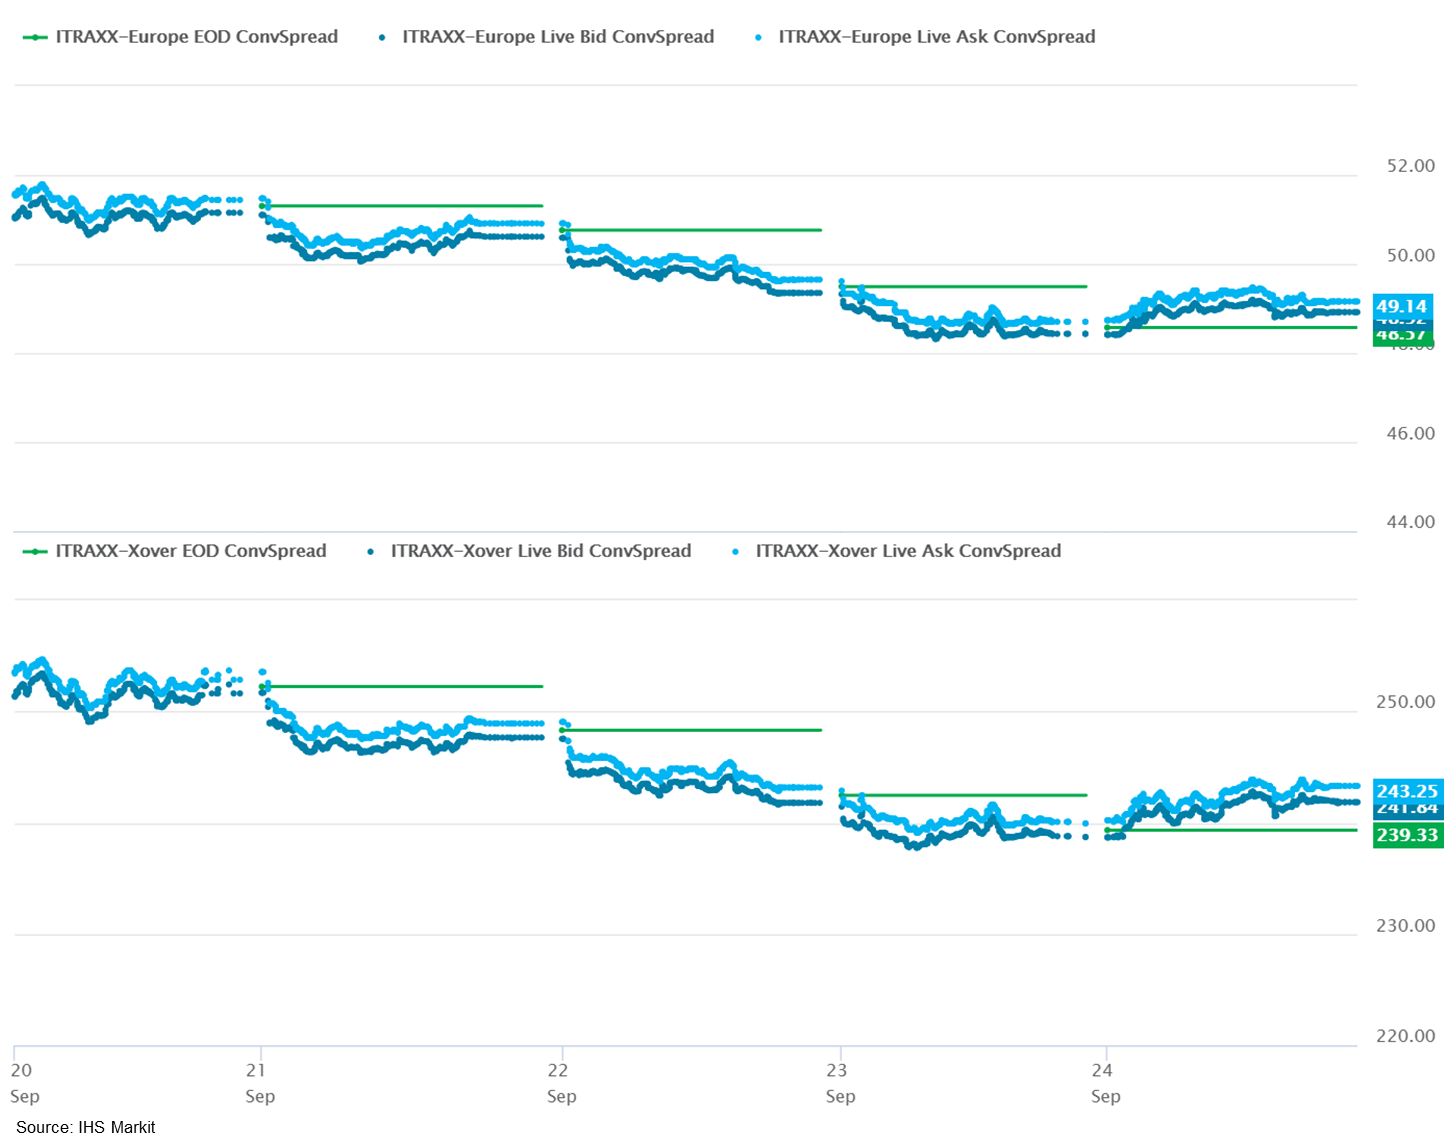Hide the ITRAXX-Xover EOD ConvSpread series

pos(191,551)
